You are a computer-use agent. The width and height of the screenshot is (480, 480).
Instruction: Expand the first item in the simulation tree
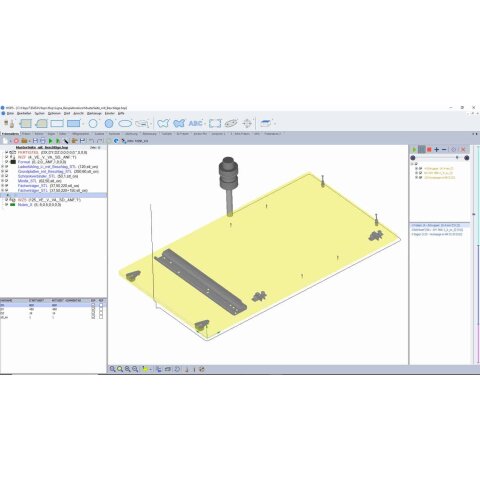tap(416, 169)
